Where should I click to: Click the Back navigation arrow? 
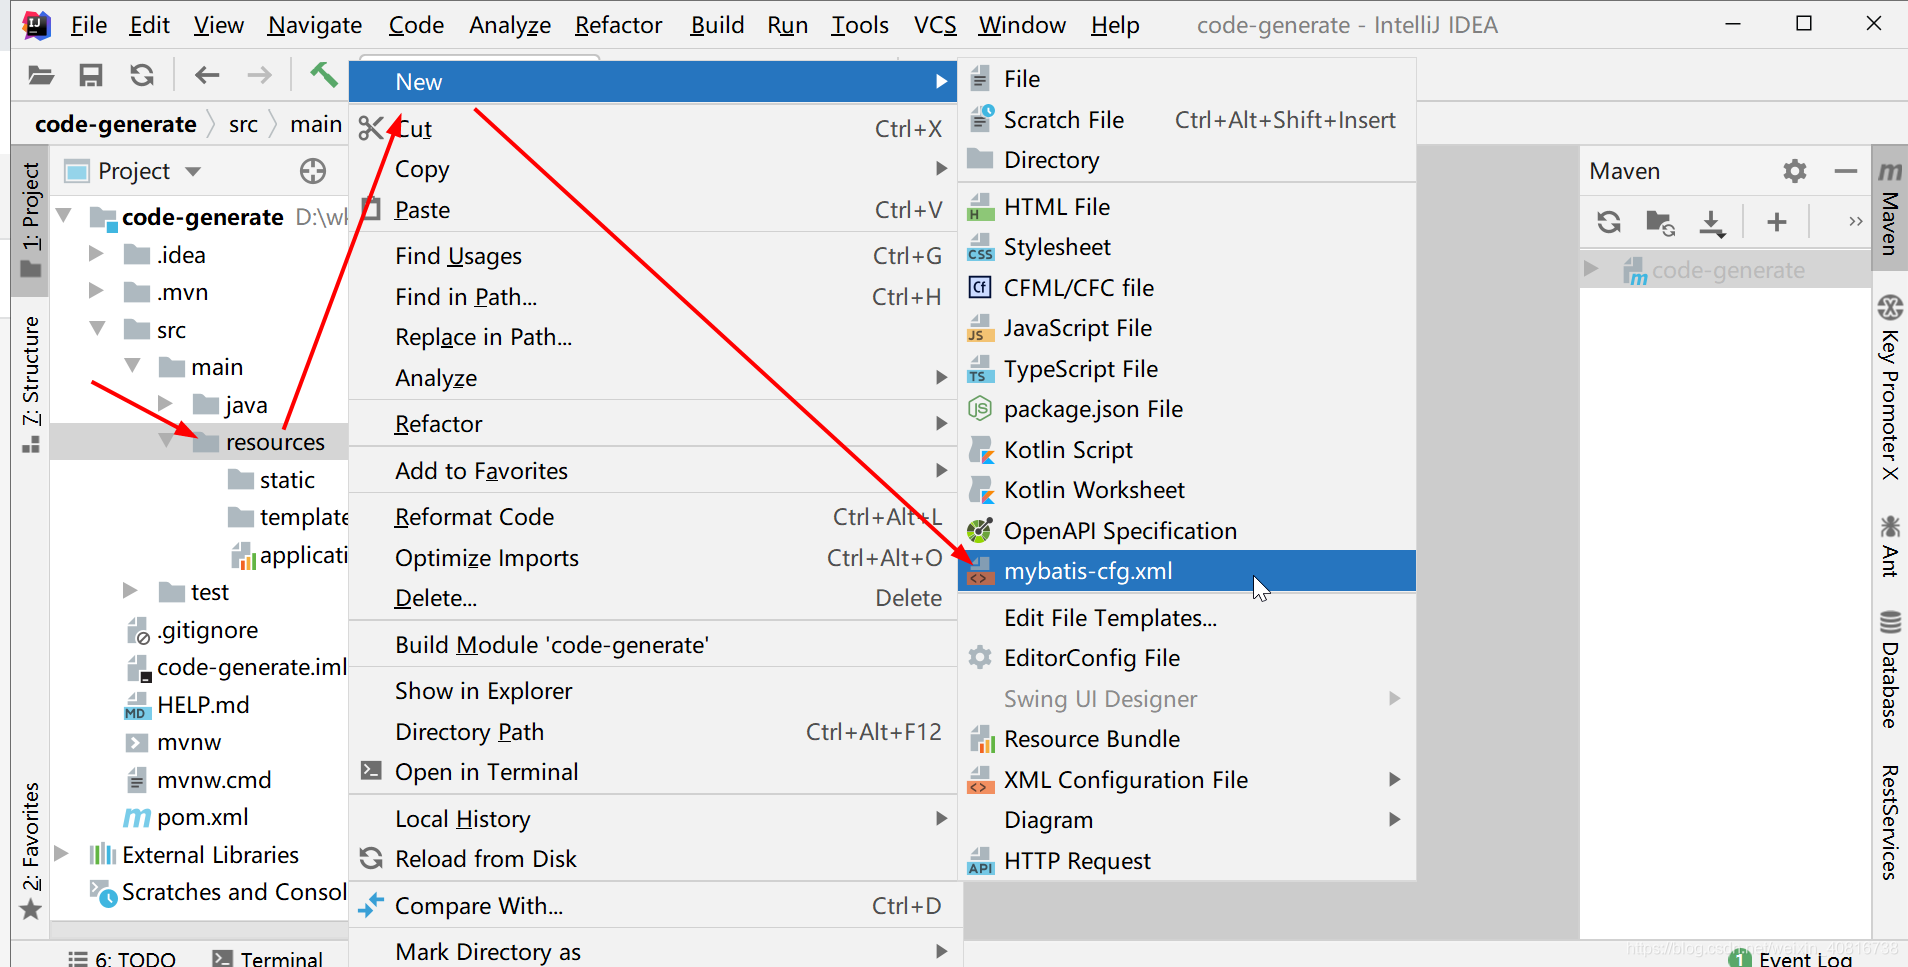[207, 75]
